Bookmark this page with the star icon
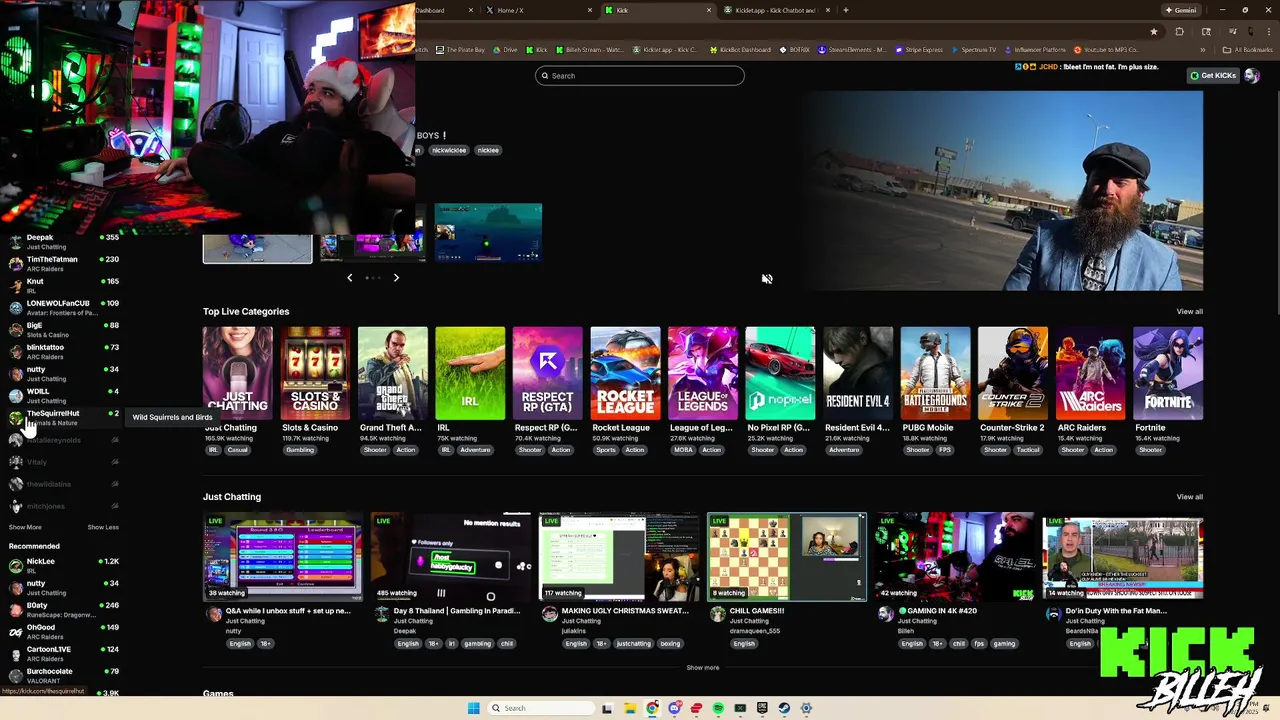The width and height of the screenshot is (1280, 720). (x=1154, y=31)
